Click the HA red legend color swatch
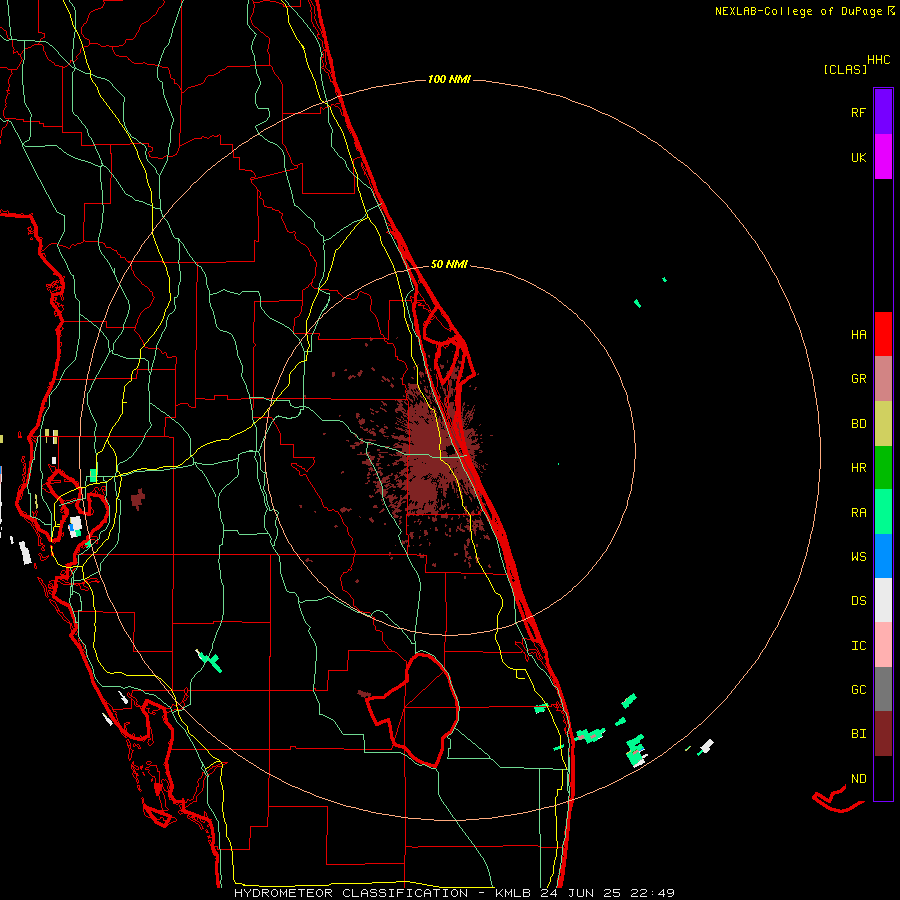 coord(883,334)
